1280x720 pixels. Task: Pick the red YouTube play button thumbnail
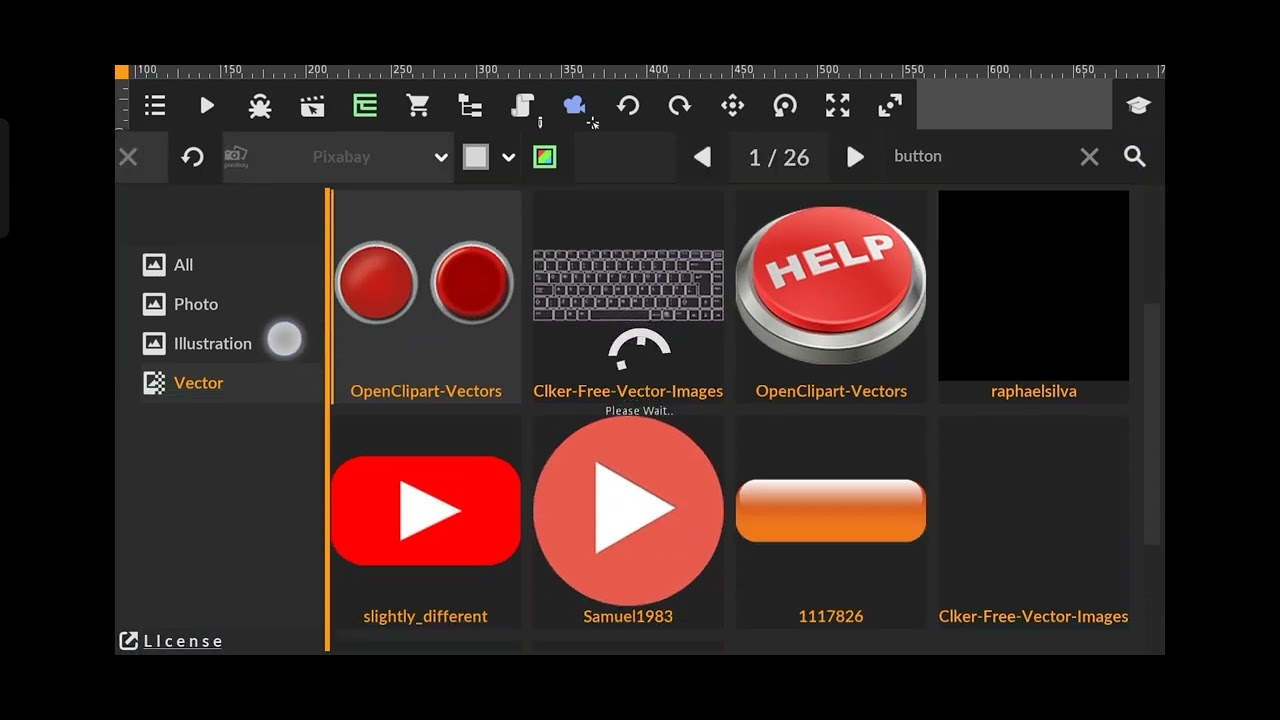coord(425,511)
